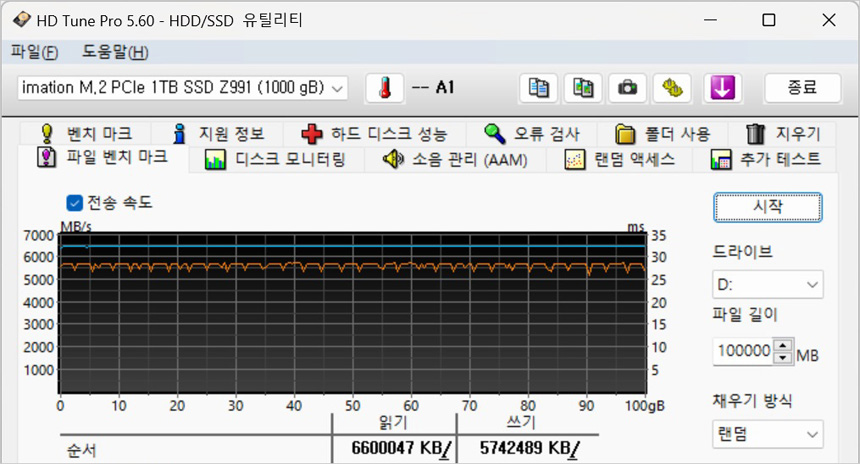Open the 지원 정보 tab

coord(218,133)
